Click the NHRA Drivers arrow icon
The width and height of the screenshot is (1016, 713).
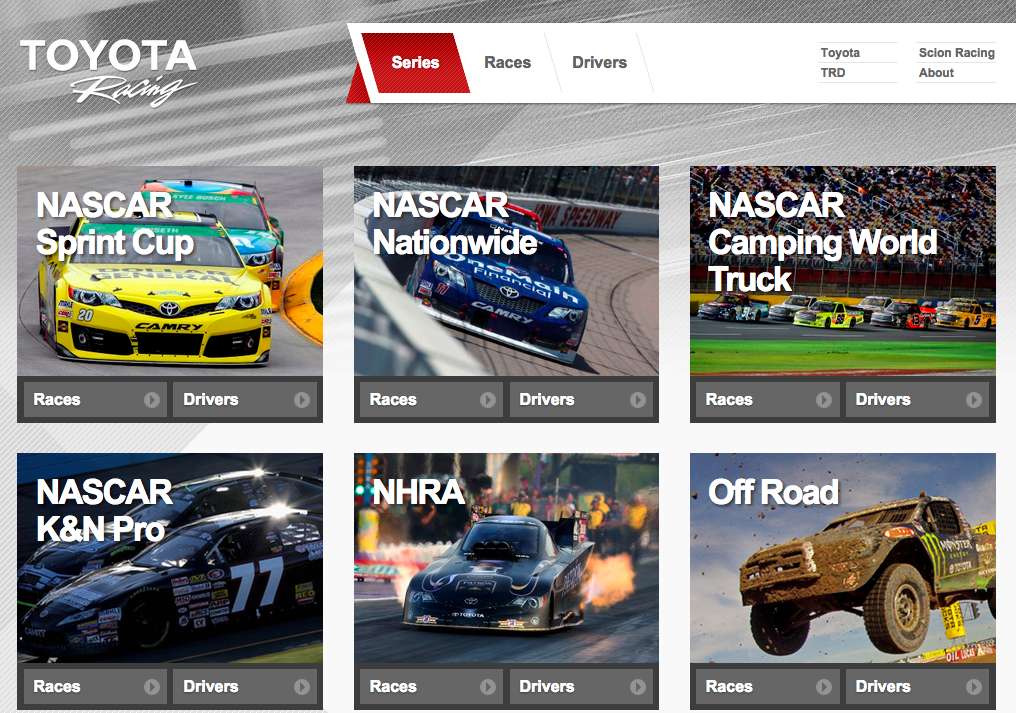point(638,686)
